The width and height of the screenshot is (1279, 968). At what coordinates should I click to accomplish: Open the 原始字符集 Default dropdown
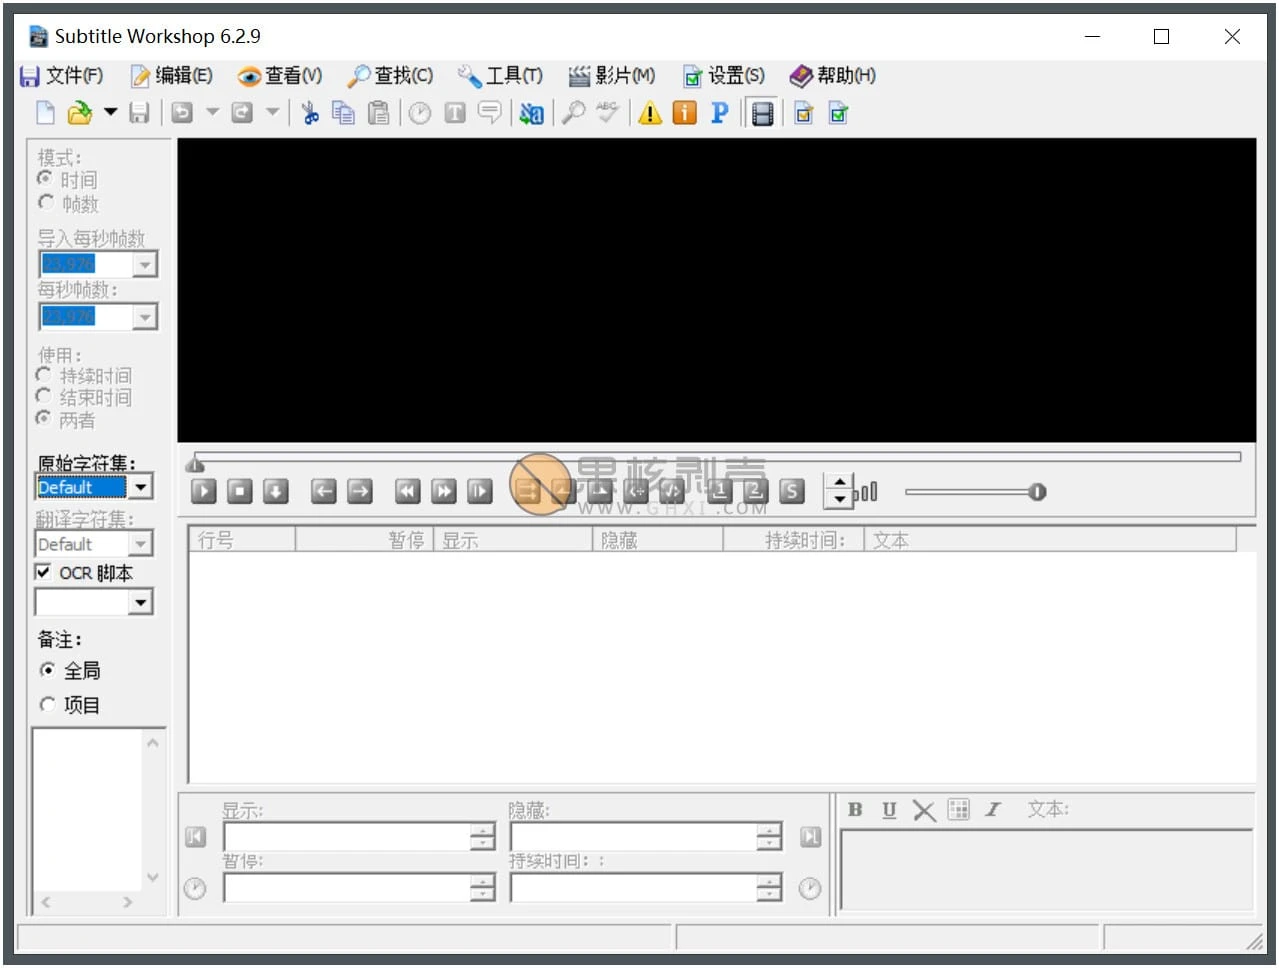click(x=141, y=486)
